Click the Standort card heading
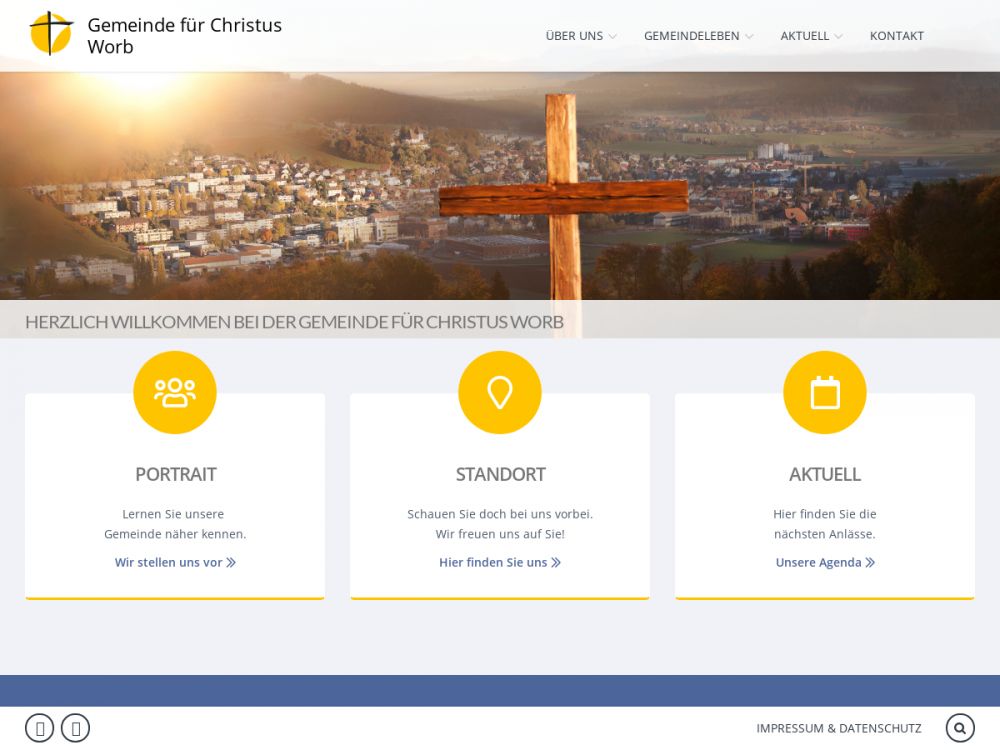This screenshot has width=1000, height=750. [x=500, y=474]
